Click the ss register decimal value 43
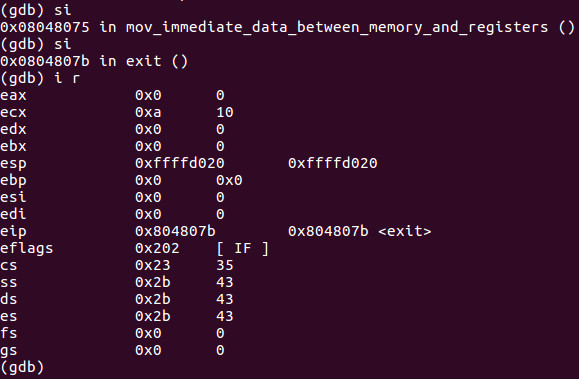Viewport: 579px width, 379px height. coord(225,282)
